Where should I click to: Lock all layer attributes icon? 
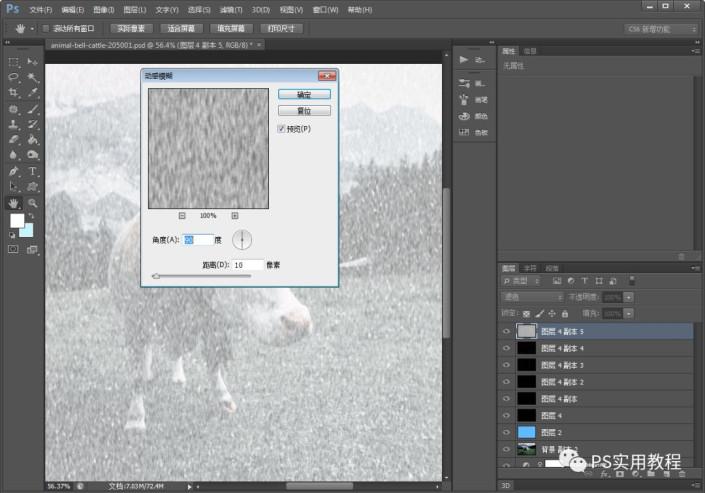[565, 314]
